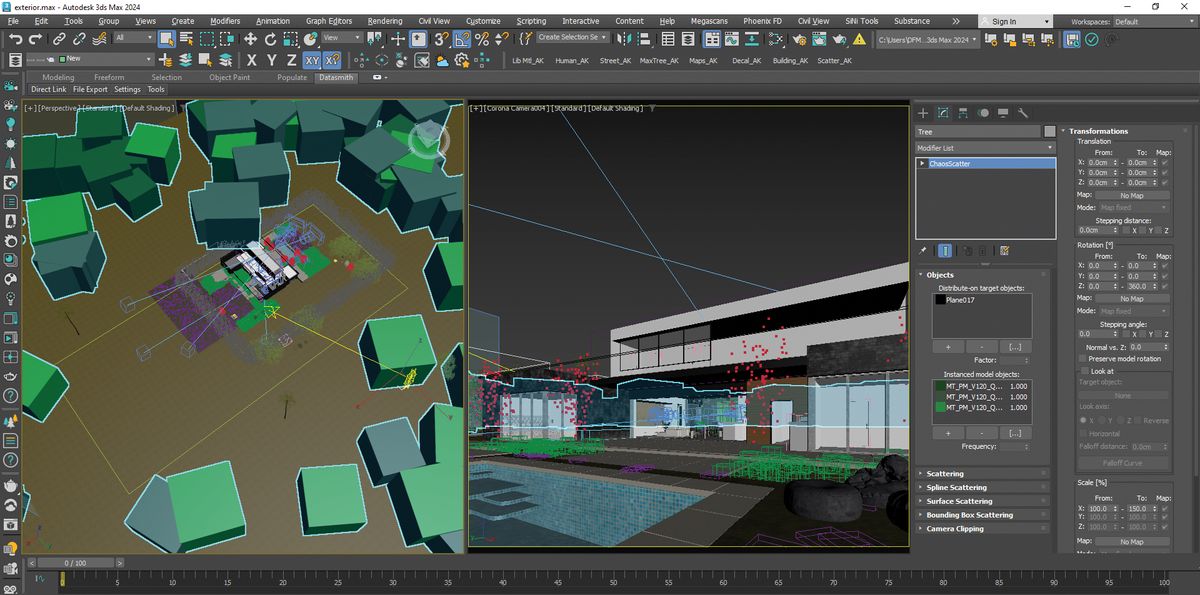
Task: Select Plane017 in the distribute-on list
Action: click(x=960, y=300)
